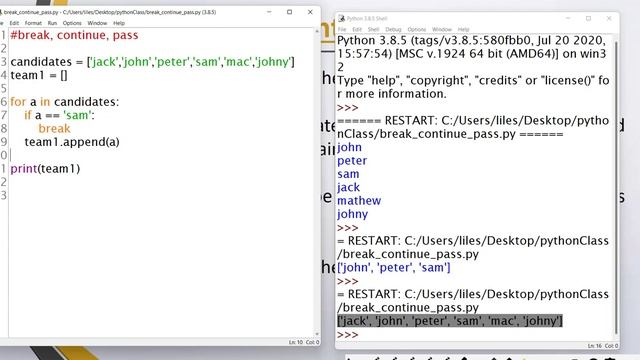640x360 pixels.
Task: Click the 'print(team1)' line
Action: tap(45, 169)
